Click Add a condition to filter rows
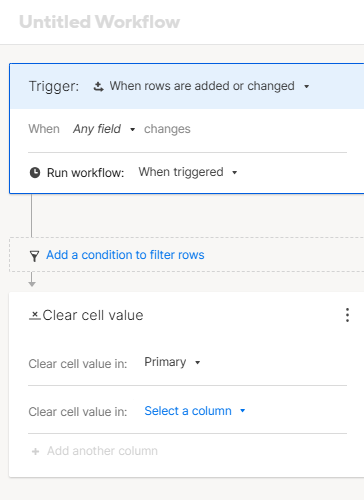The width and height of the screenshot is (364, 500). coord(125,255)
